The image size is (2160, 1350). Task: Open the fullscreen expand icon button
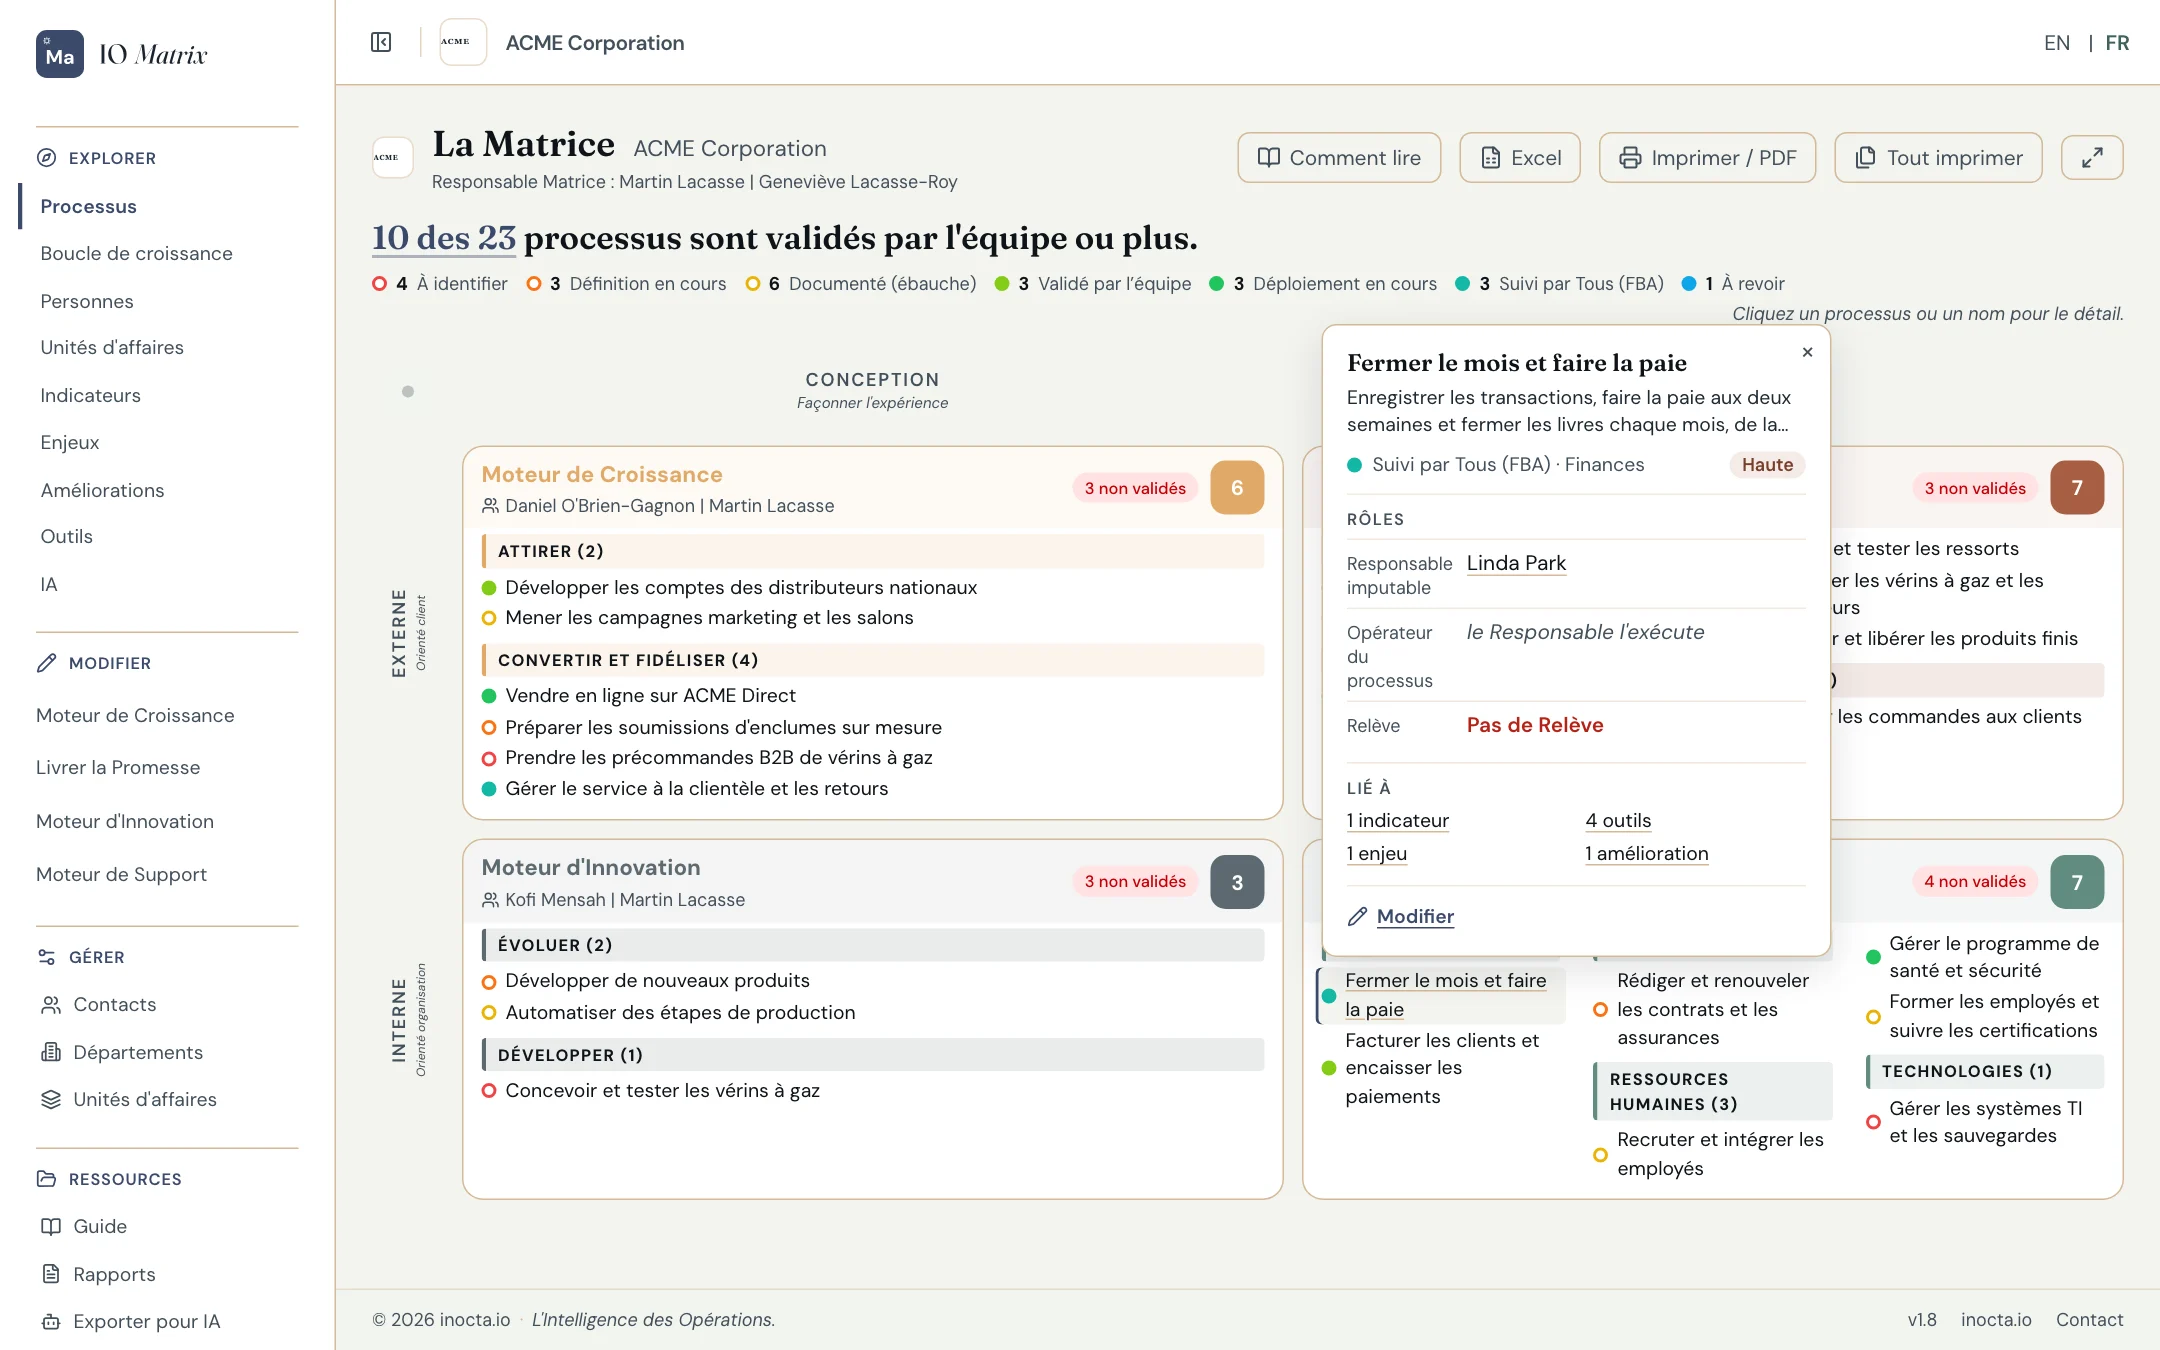[x=2092, y=158]
